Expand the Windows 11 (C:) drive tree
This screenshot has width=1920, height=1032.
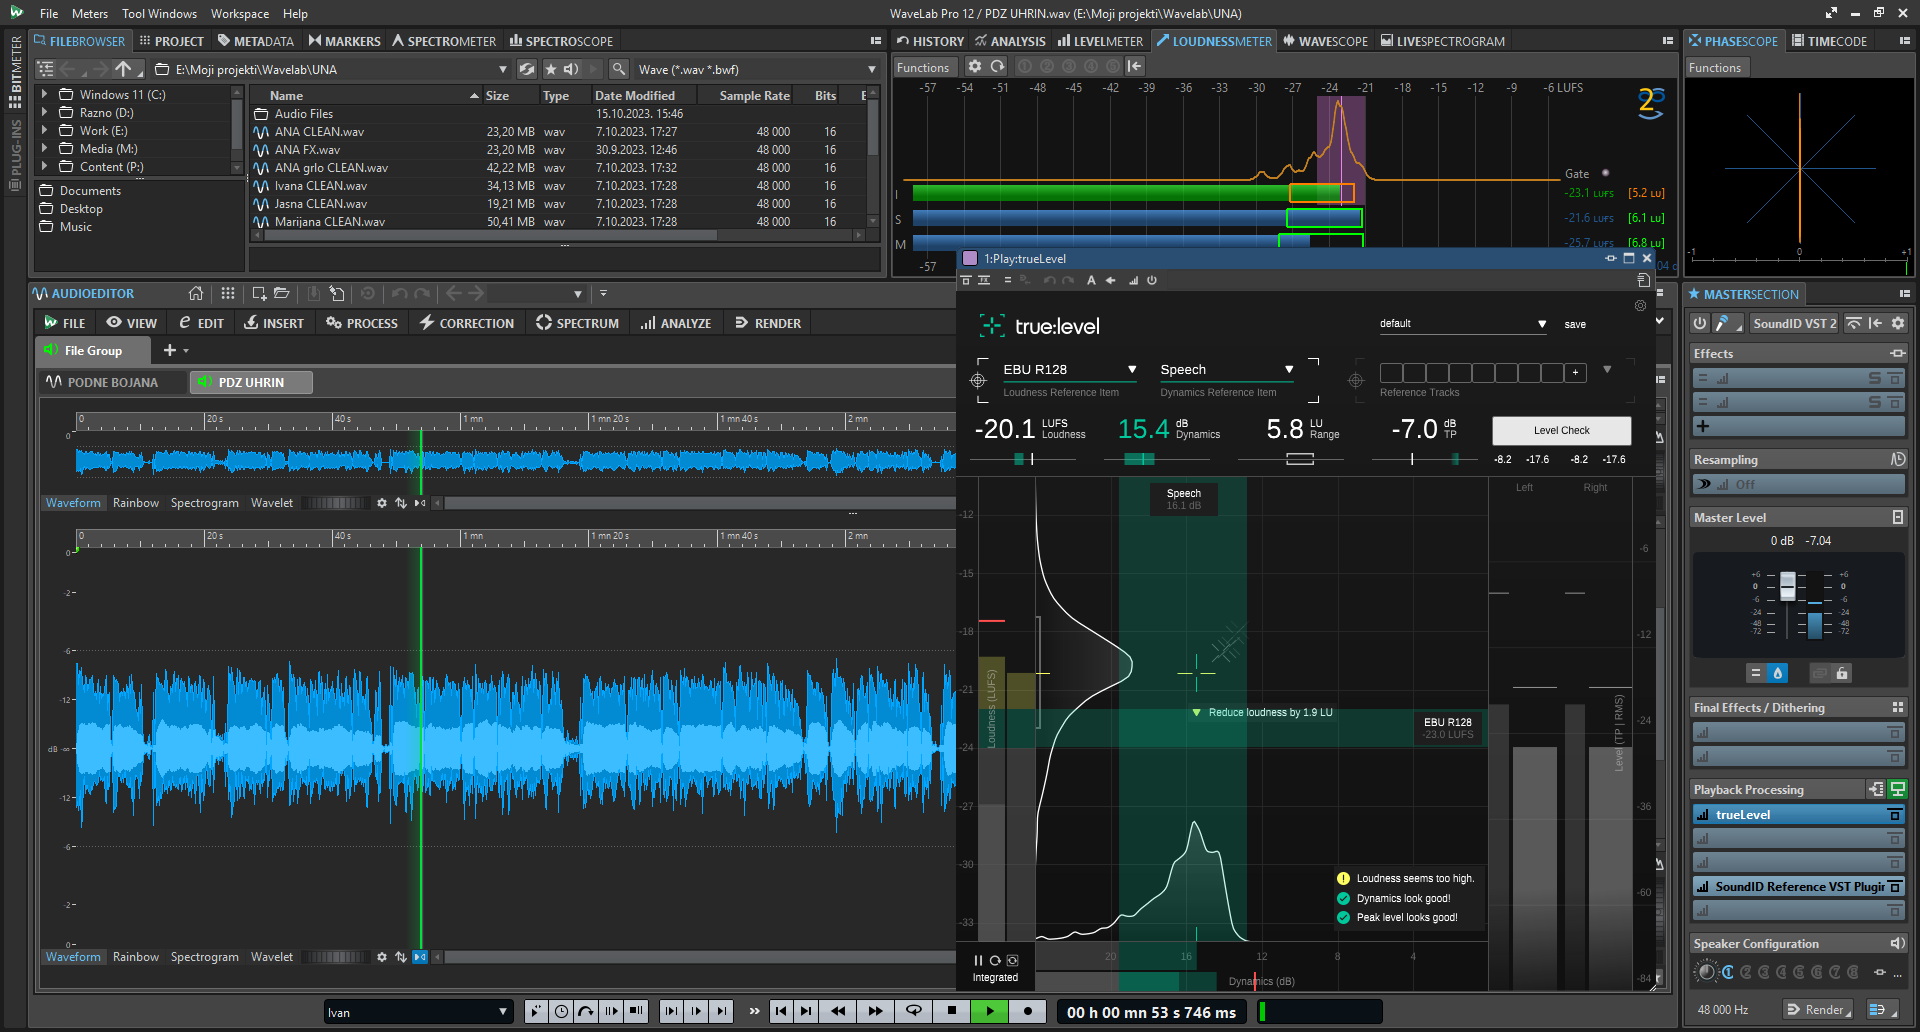(x=44, y=95)
